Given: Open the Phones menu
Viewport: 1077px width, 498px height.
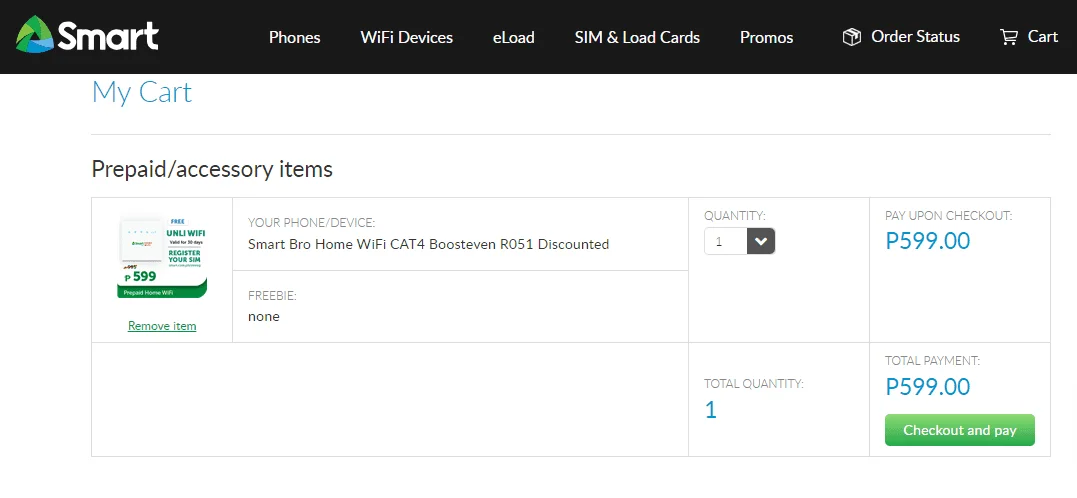Looking at the screenshot, I should [295, 37].
